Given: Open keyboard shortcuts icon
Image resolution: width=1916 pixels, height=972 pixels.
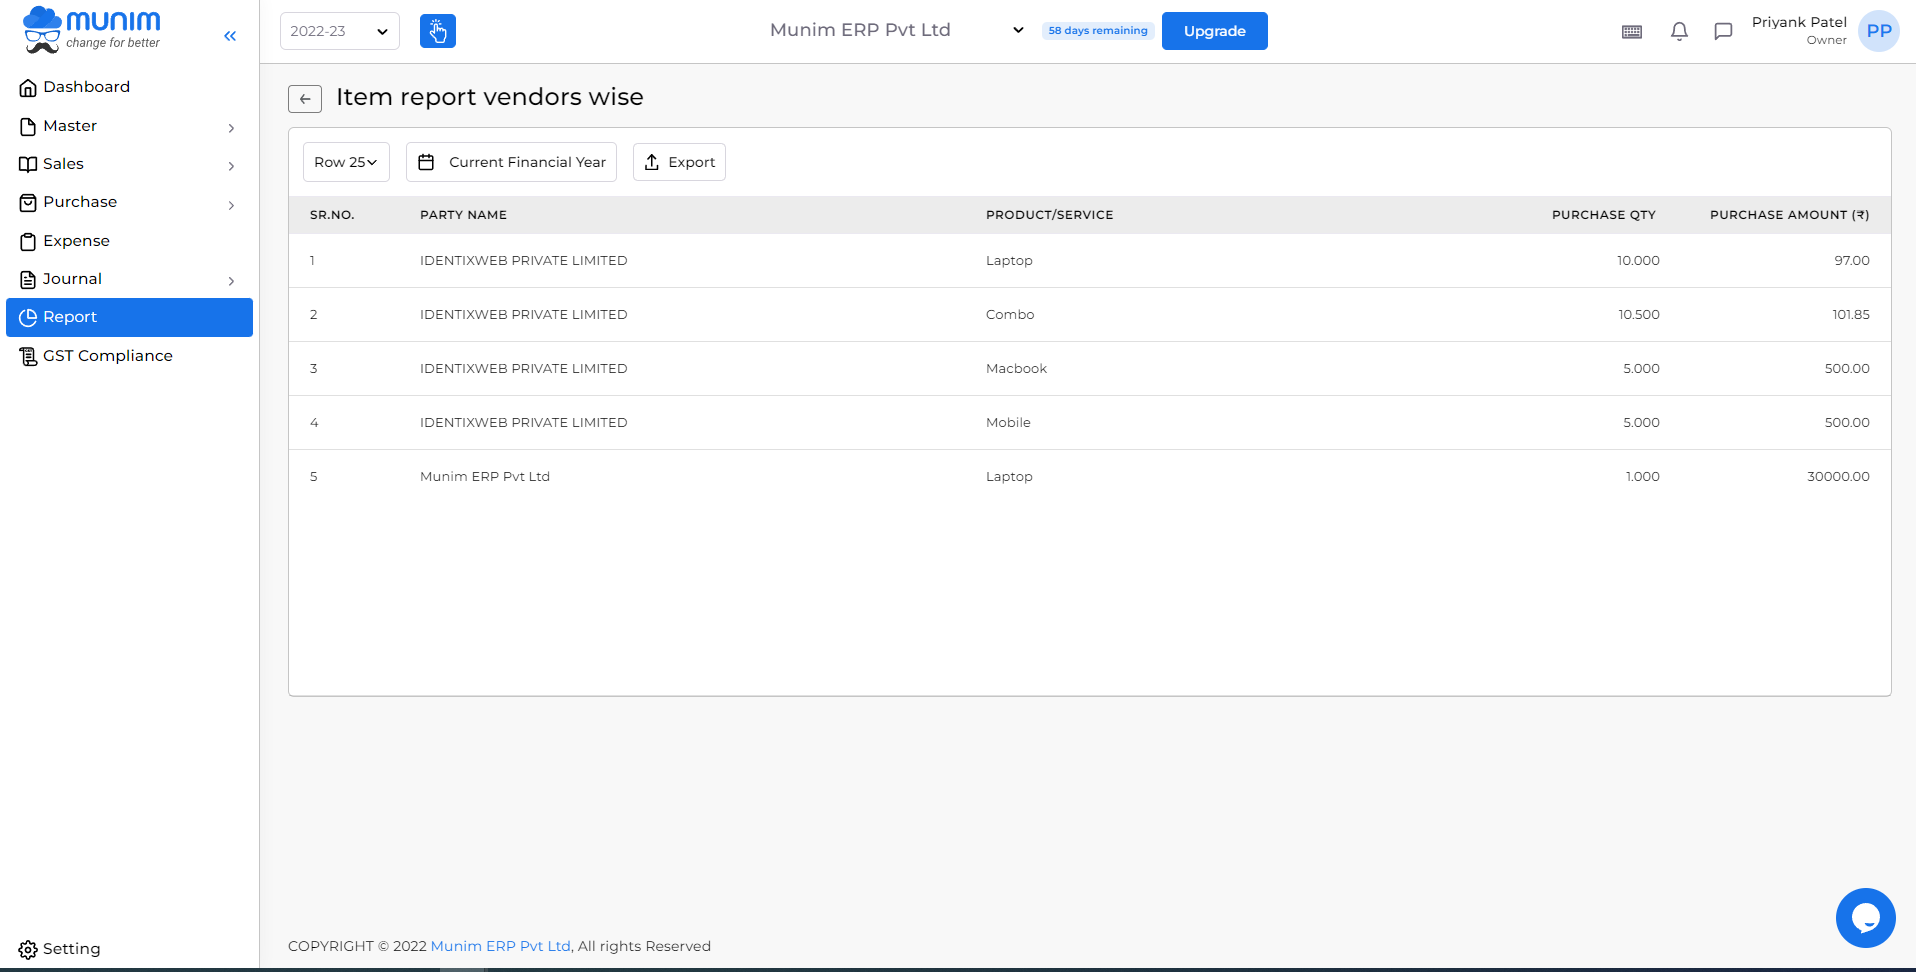Looking at the screenshot, I should pyautogui.click(x=1632, y=32).
